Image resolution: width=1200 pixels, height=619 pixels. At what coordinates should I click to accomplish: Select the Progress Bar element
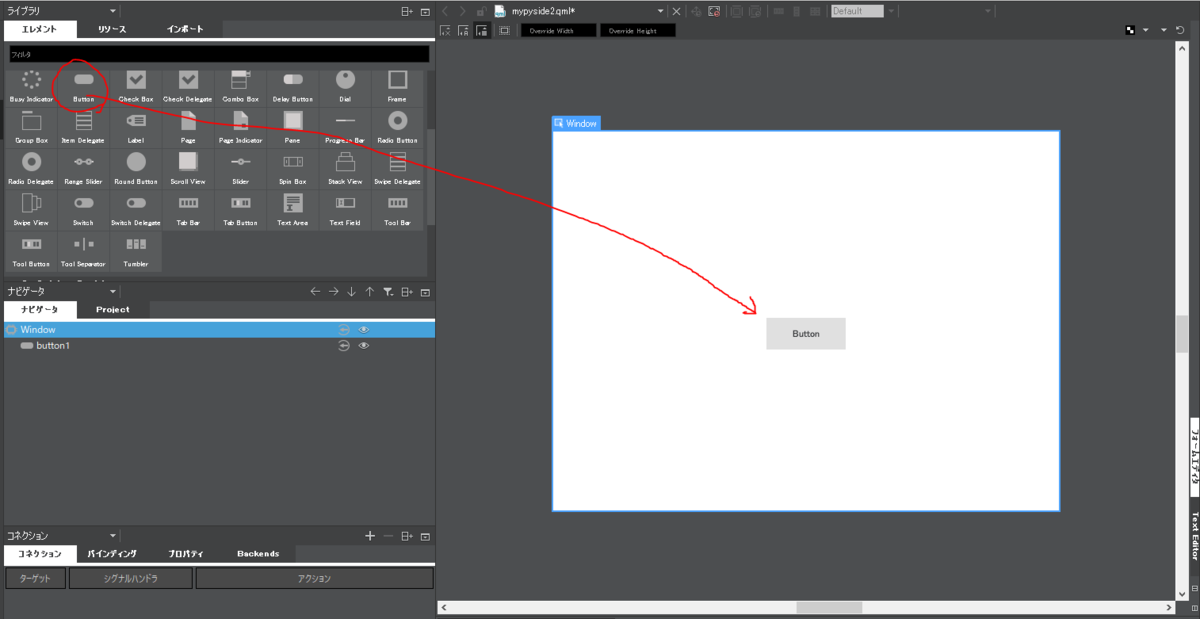(345, 128)
